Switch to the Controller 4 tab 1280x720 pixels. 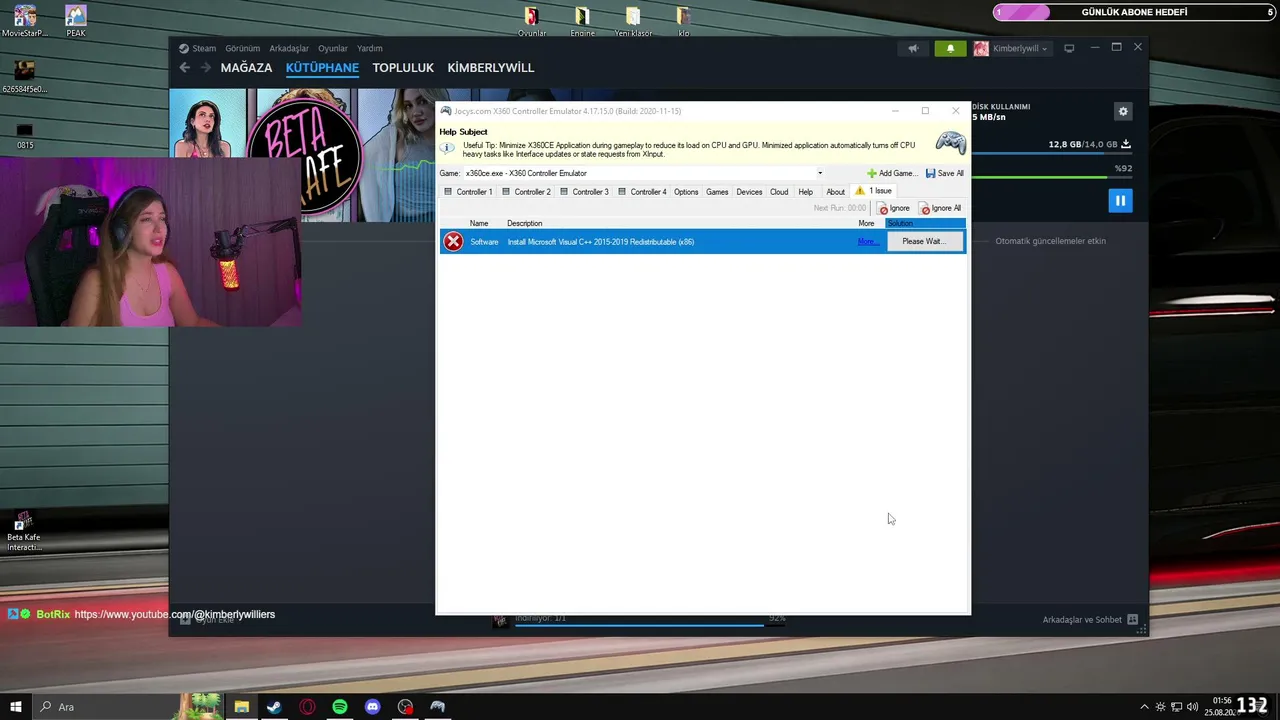pyautogui.click(x=642, y=191)
